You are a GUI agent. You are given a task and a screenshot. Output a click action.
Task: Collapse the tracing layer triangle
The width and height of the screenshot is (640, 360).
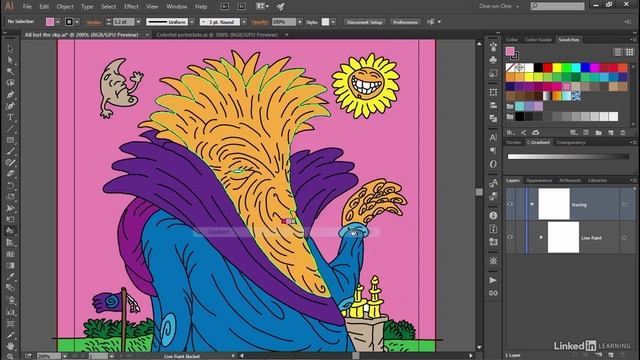pyautogui.click(x=532, y=204)
